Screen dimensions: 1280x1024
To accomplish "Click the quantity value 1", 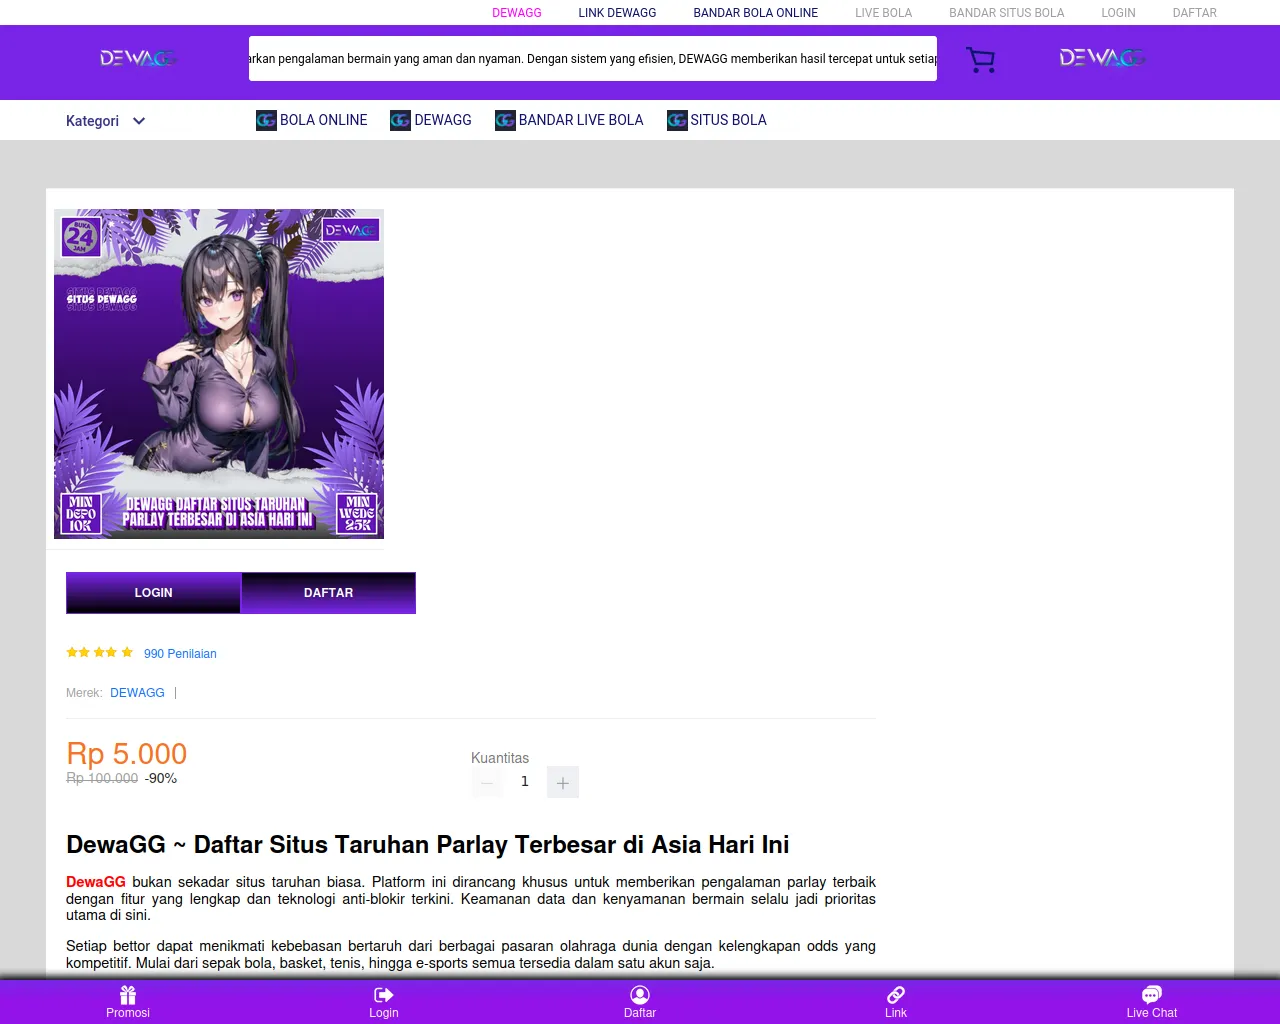I will tap(525, 782).
